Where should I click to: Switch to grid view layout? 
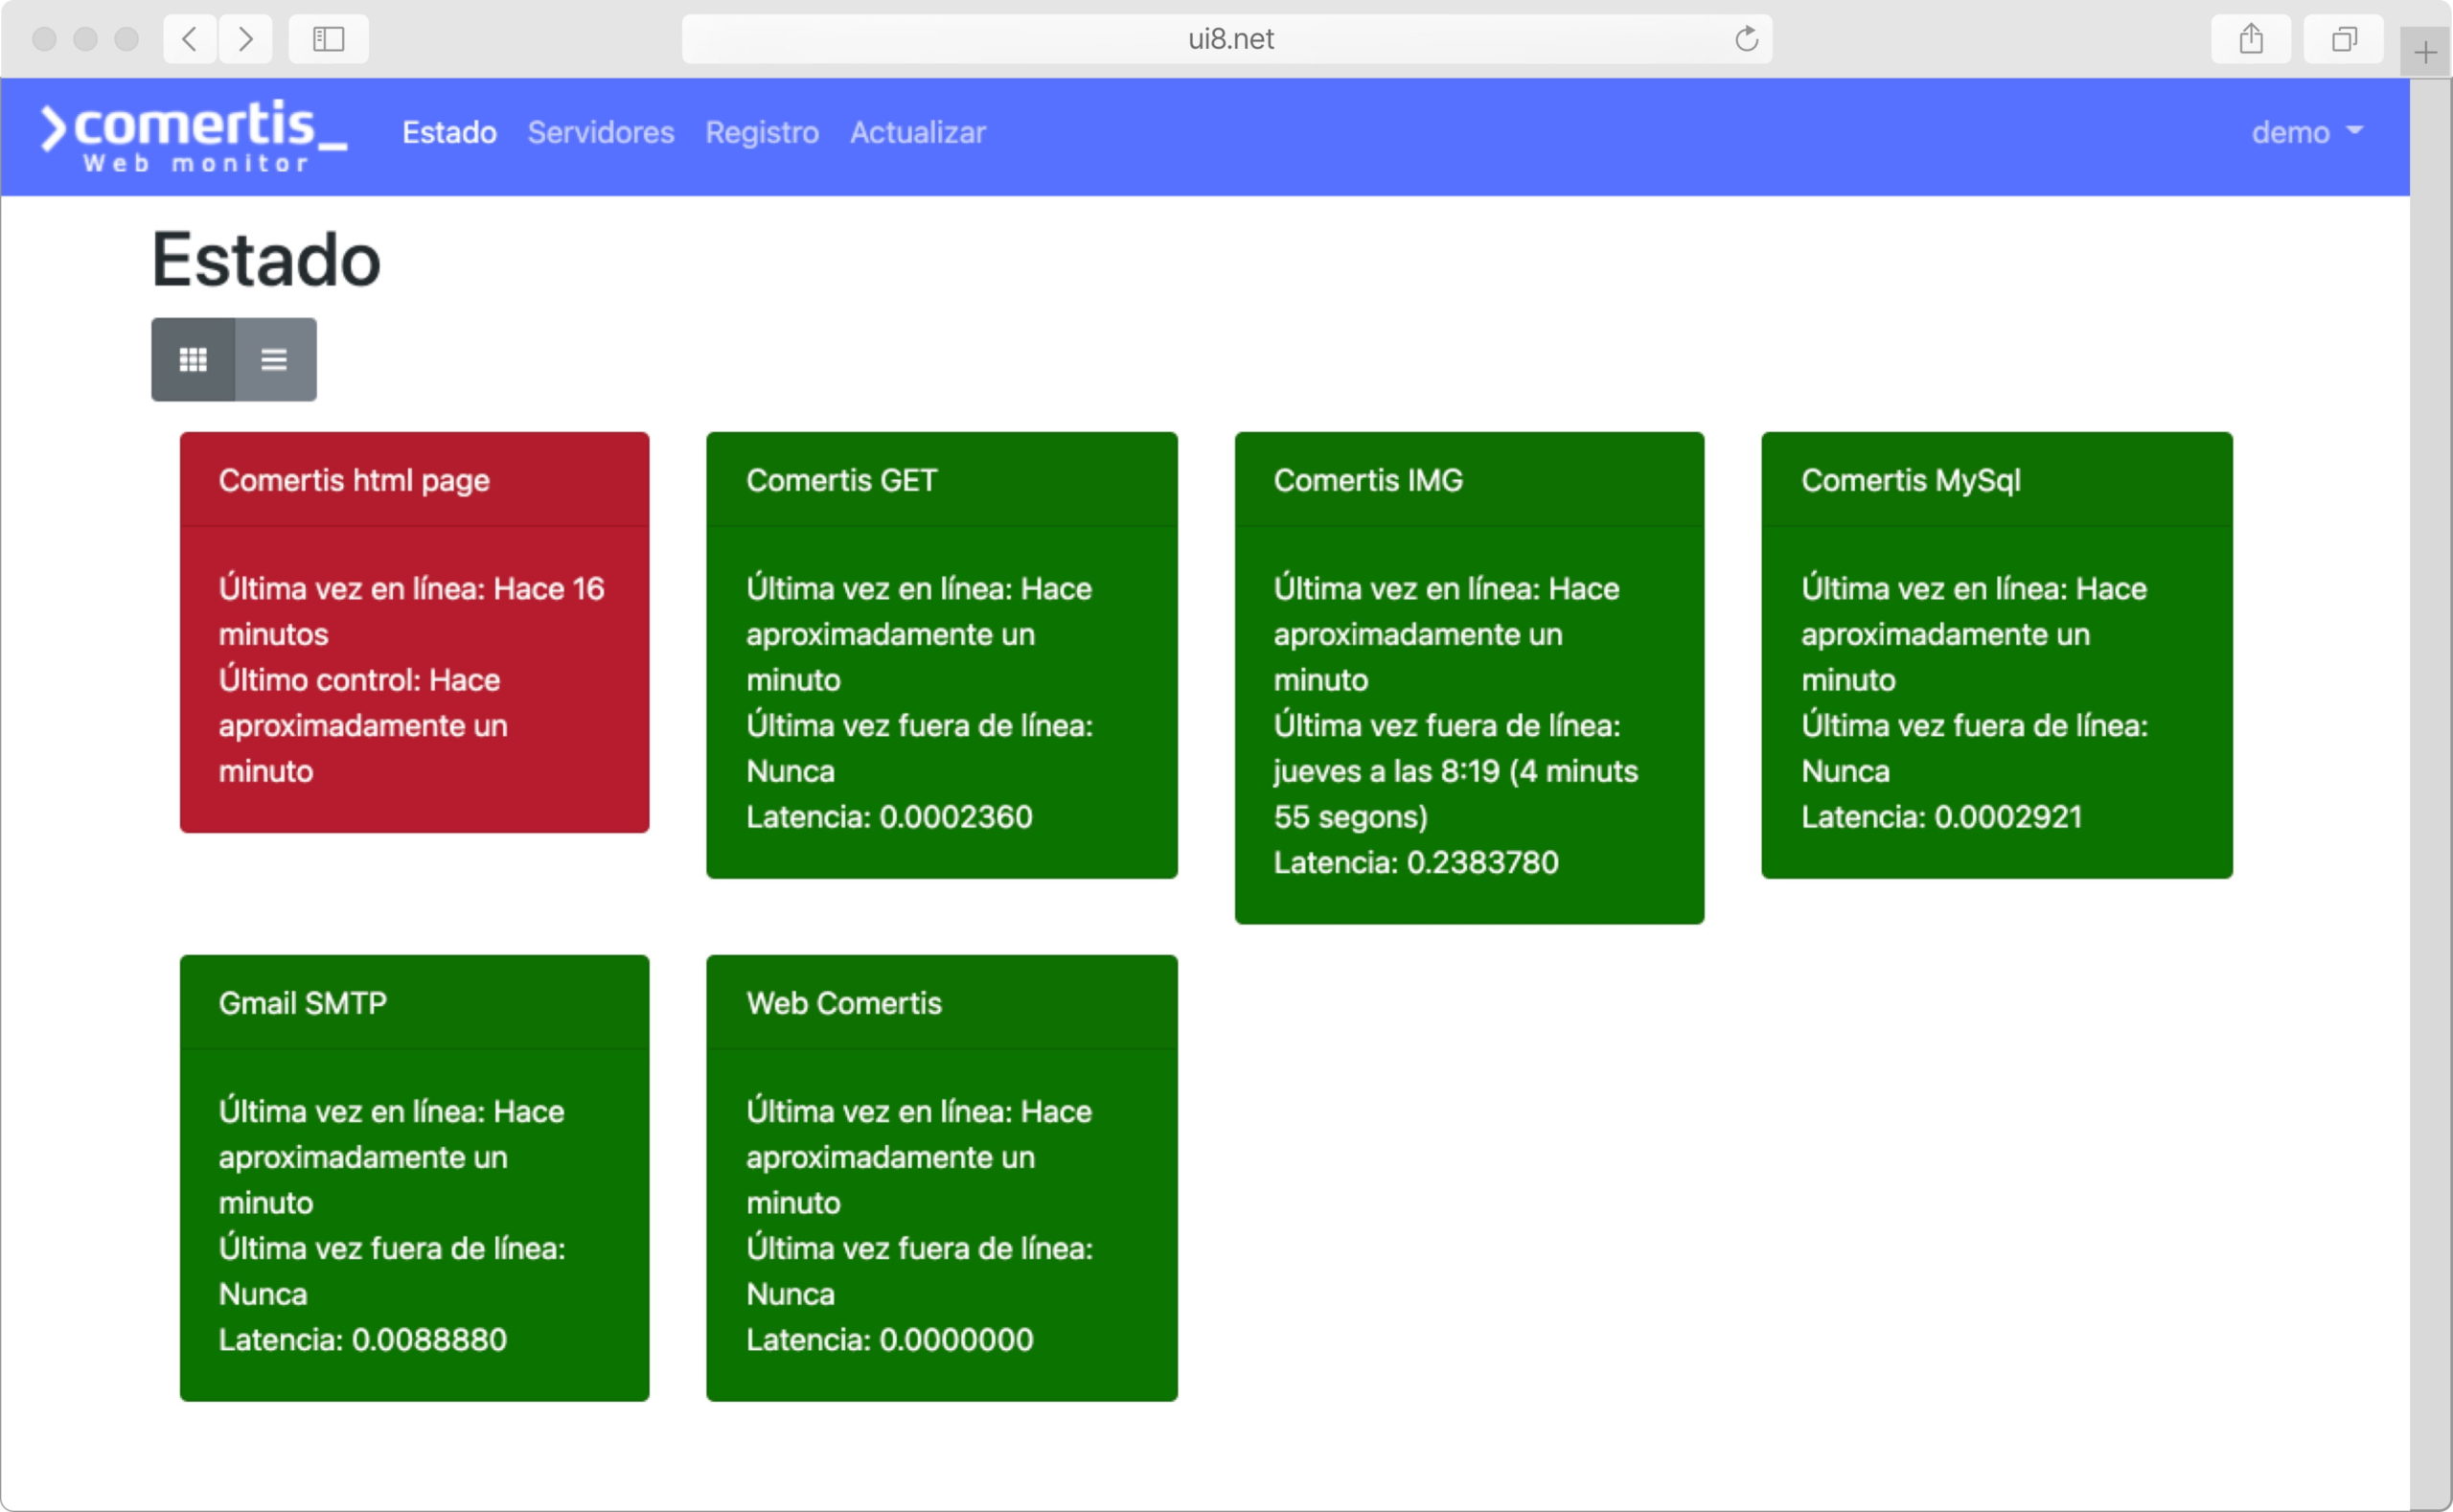[x=193, y=359]
